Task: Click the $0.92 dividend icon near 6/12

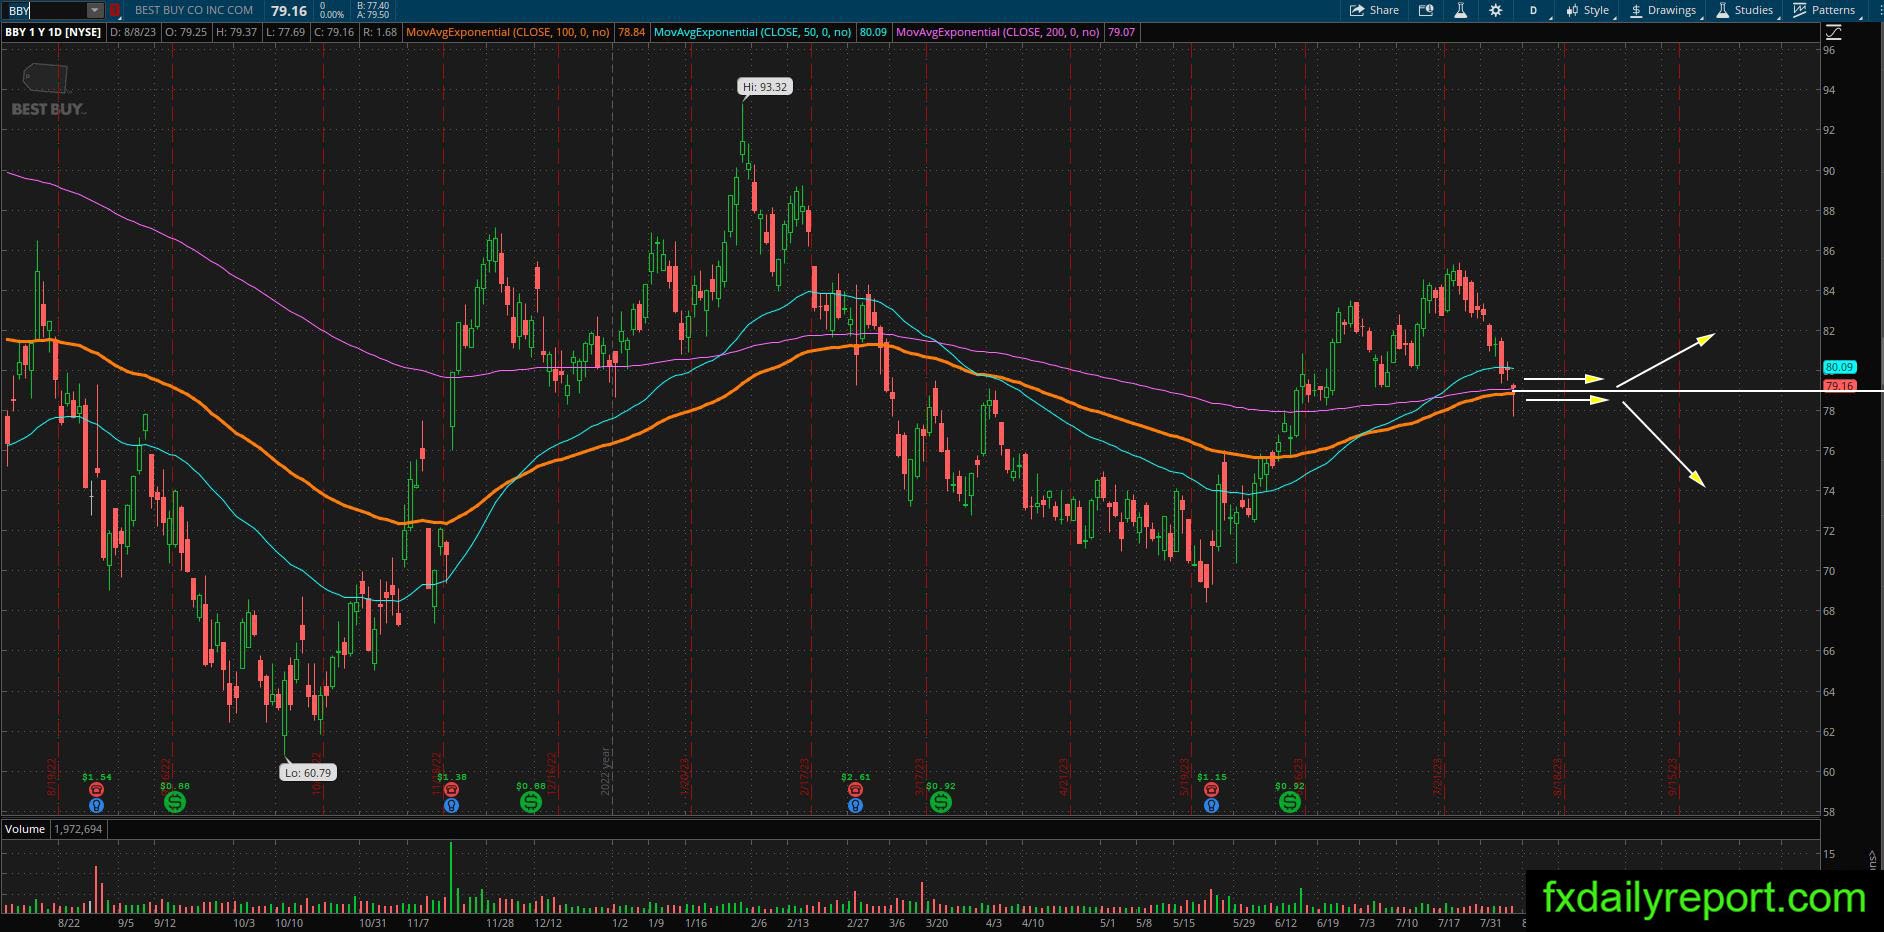Action: click(1290, 802)
